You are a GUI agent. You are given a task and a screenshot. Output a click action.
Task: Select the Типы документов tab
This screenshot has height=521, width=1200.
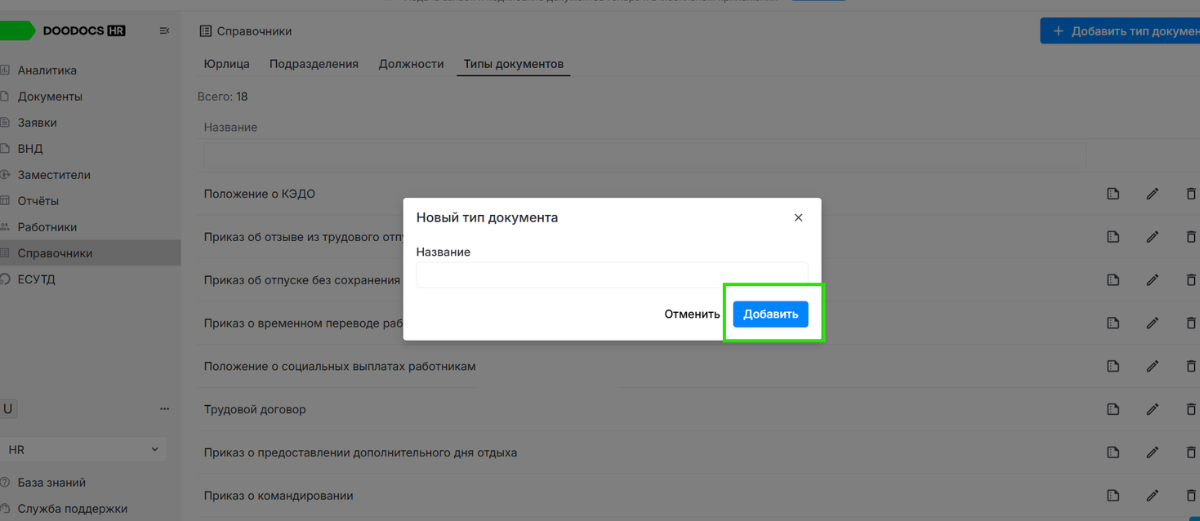[514, 64]
